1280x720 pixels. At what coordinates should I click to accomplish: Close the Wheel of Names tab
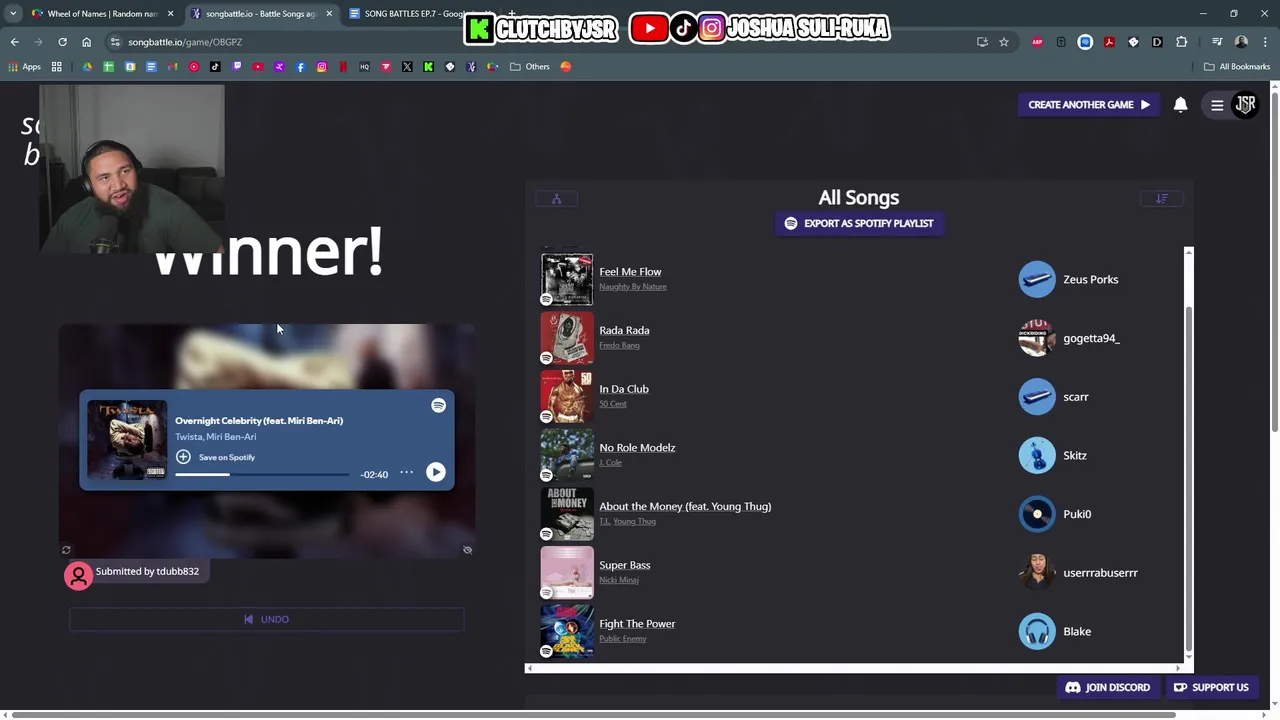click(170, 14)
